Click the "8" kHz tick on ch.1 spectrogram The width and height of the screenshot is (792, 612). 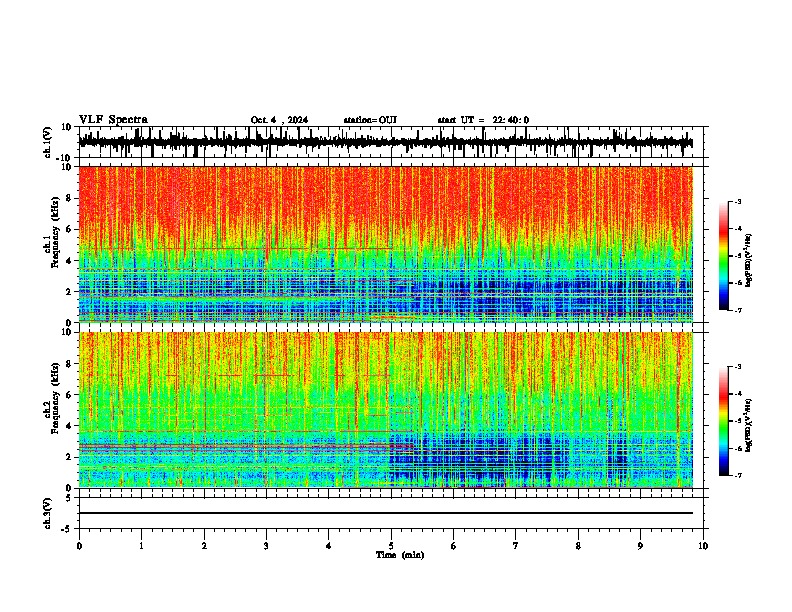[70, 198]
